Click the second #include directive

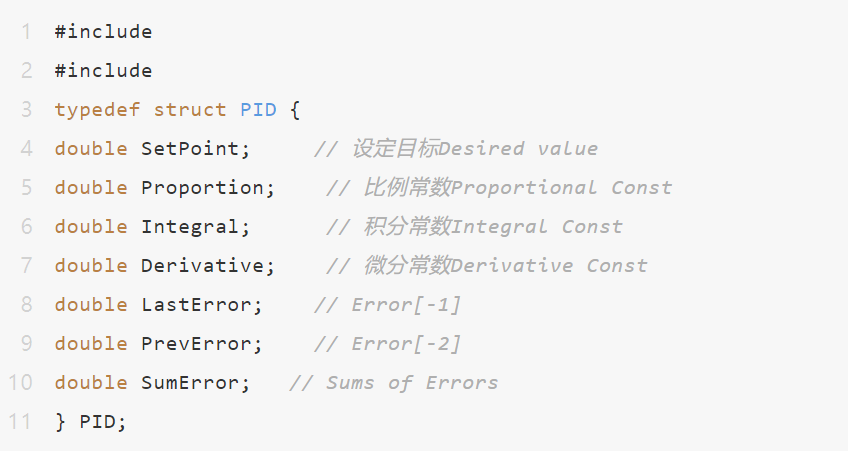[x=103, y=71]
